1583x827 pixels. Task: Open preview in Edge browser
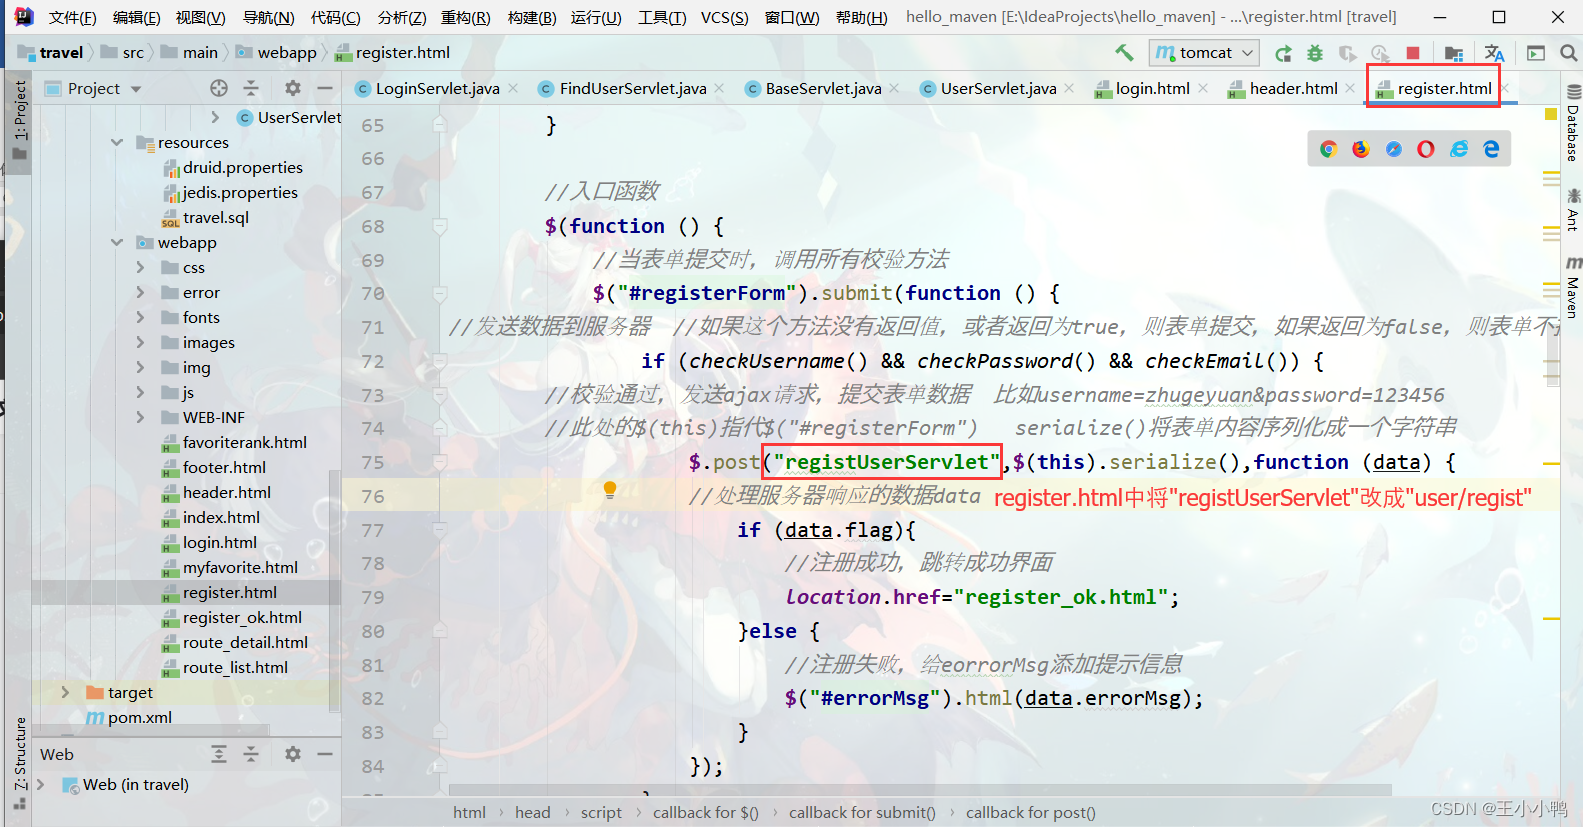pyautogui.click(x=1491, y=149)
